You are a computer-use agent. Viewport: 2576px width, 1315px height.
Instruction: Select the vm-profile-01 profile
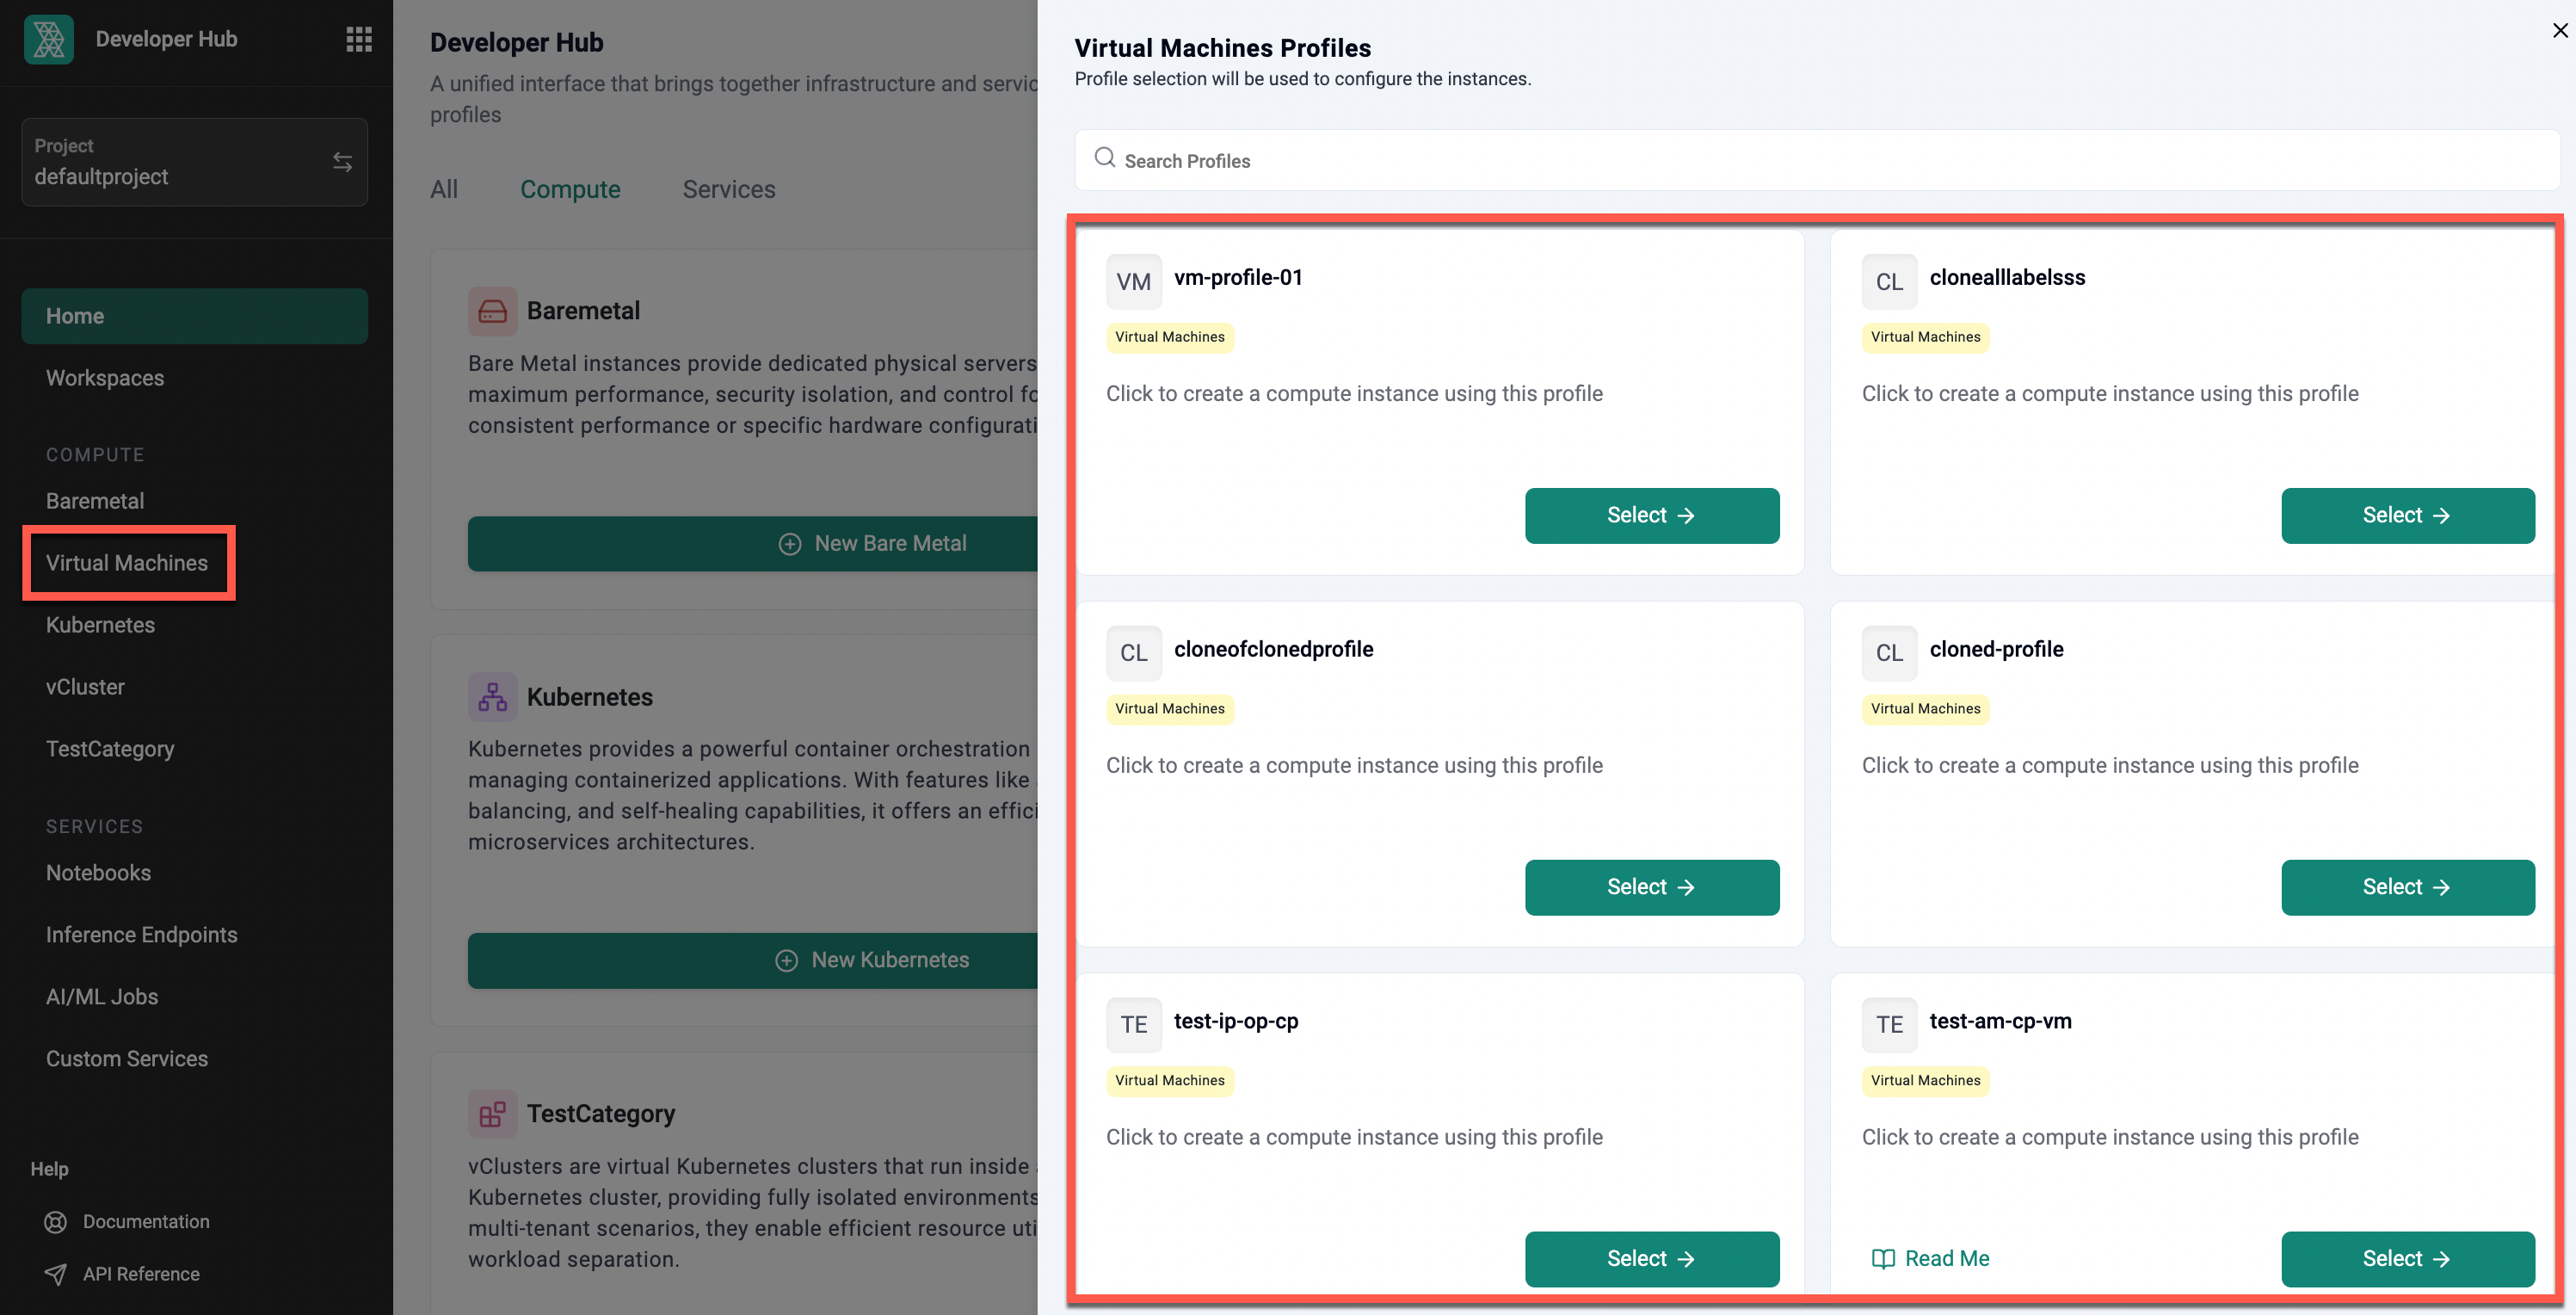[1651, 516]
